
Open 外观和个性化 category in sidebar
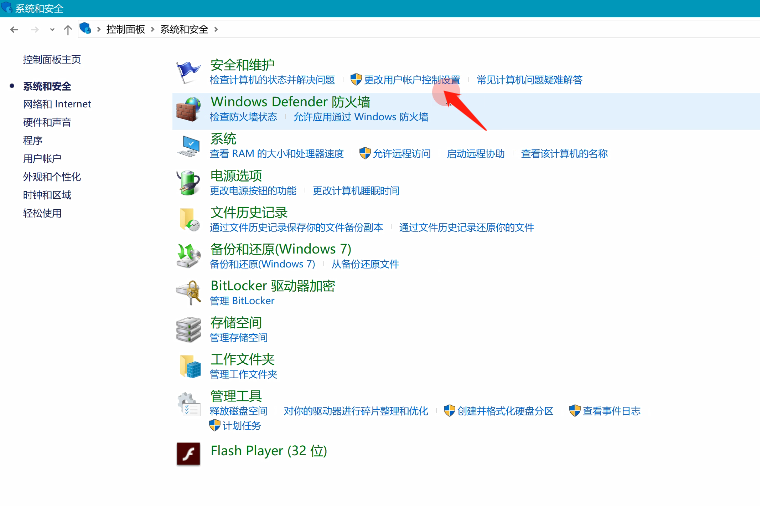point(52,177)
